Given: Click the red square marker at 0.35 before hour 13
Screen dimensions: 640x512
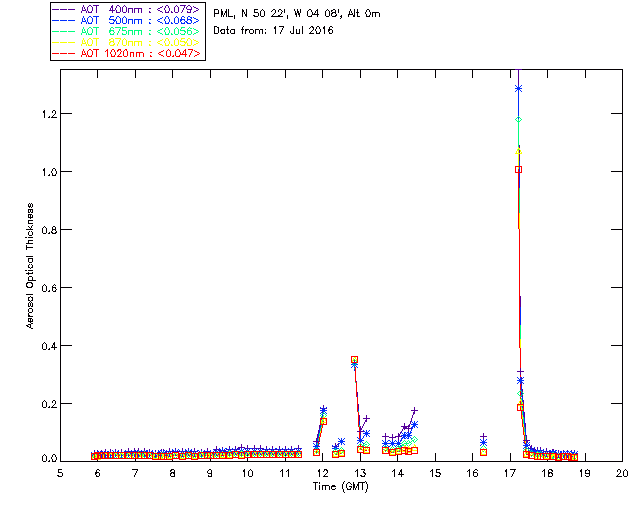Looking at the screenshot, I should coord(354,360).
